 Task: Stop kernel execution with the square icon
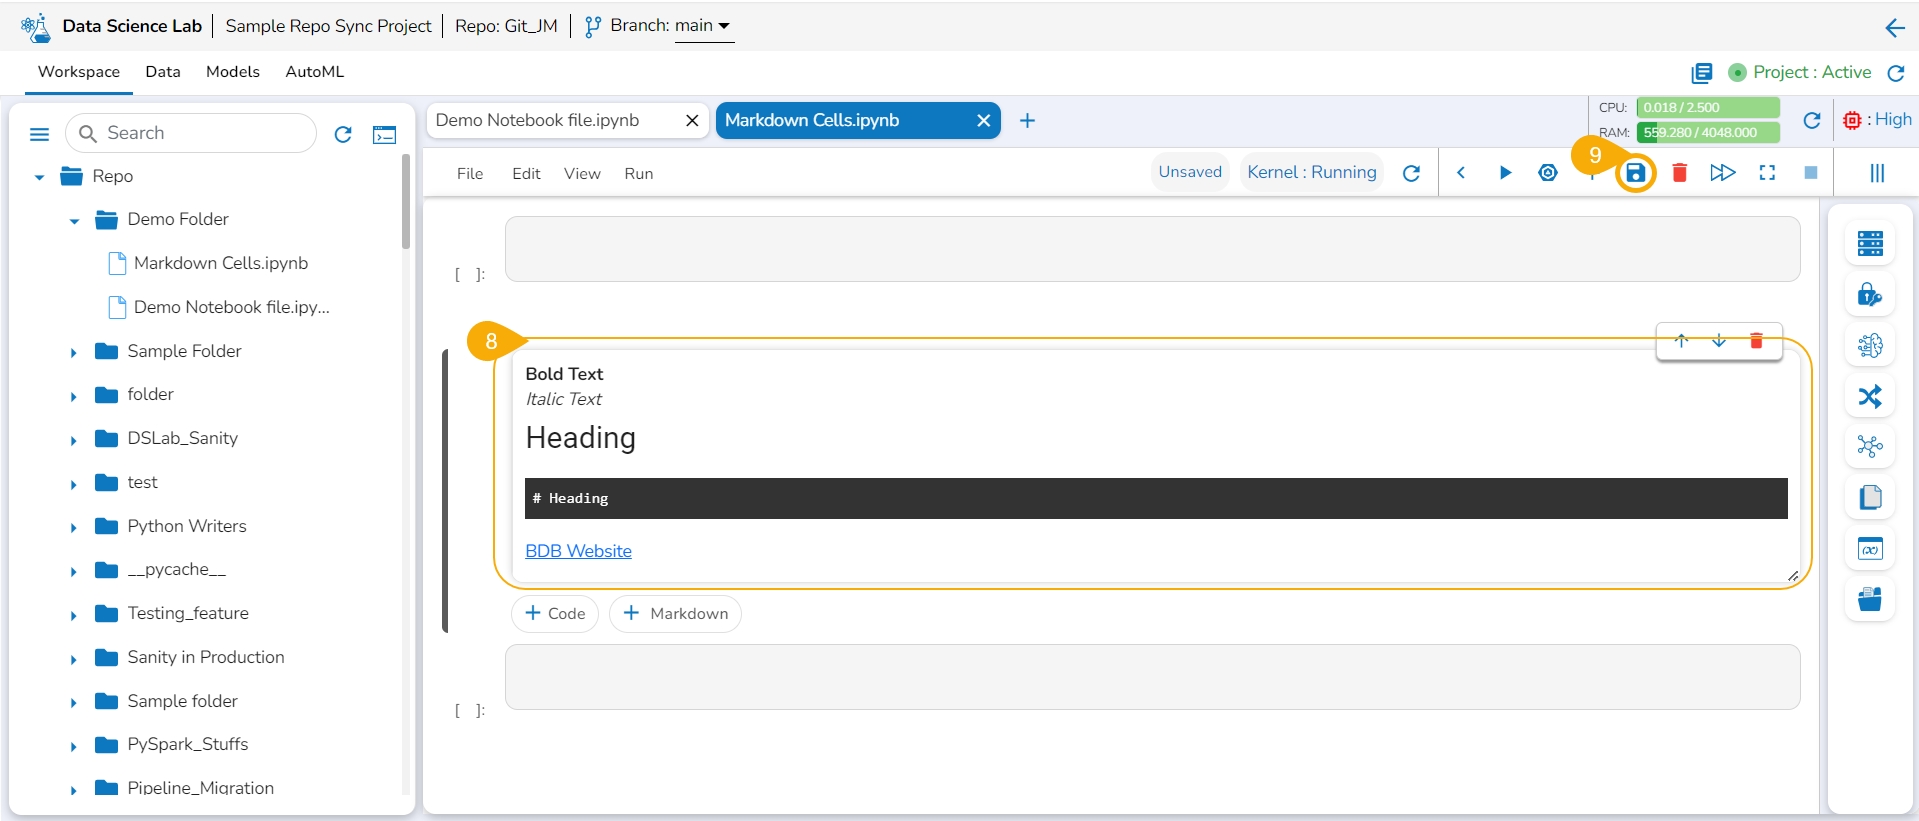[x=1811, y=173]
